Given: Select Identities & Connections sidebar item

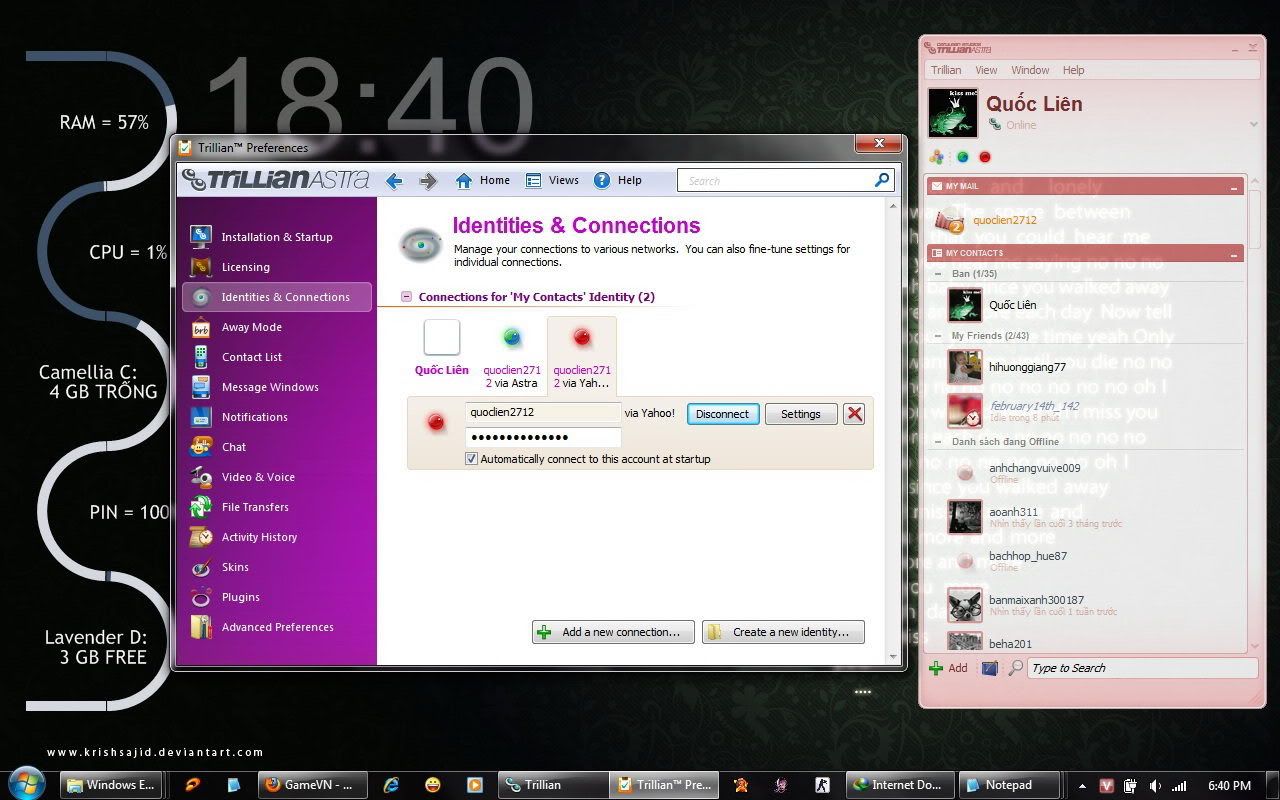Looking at the screenshot, I should click(276, 297).
